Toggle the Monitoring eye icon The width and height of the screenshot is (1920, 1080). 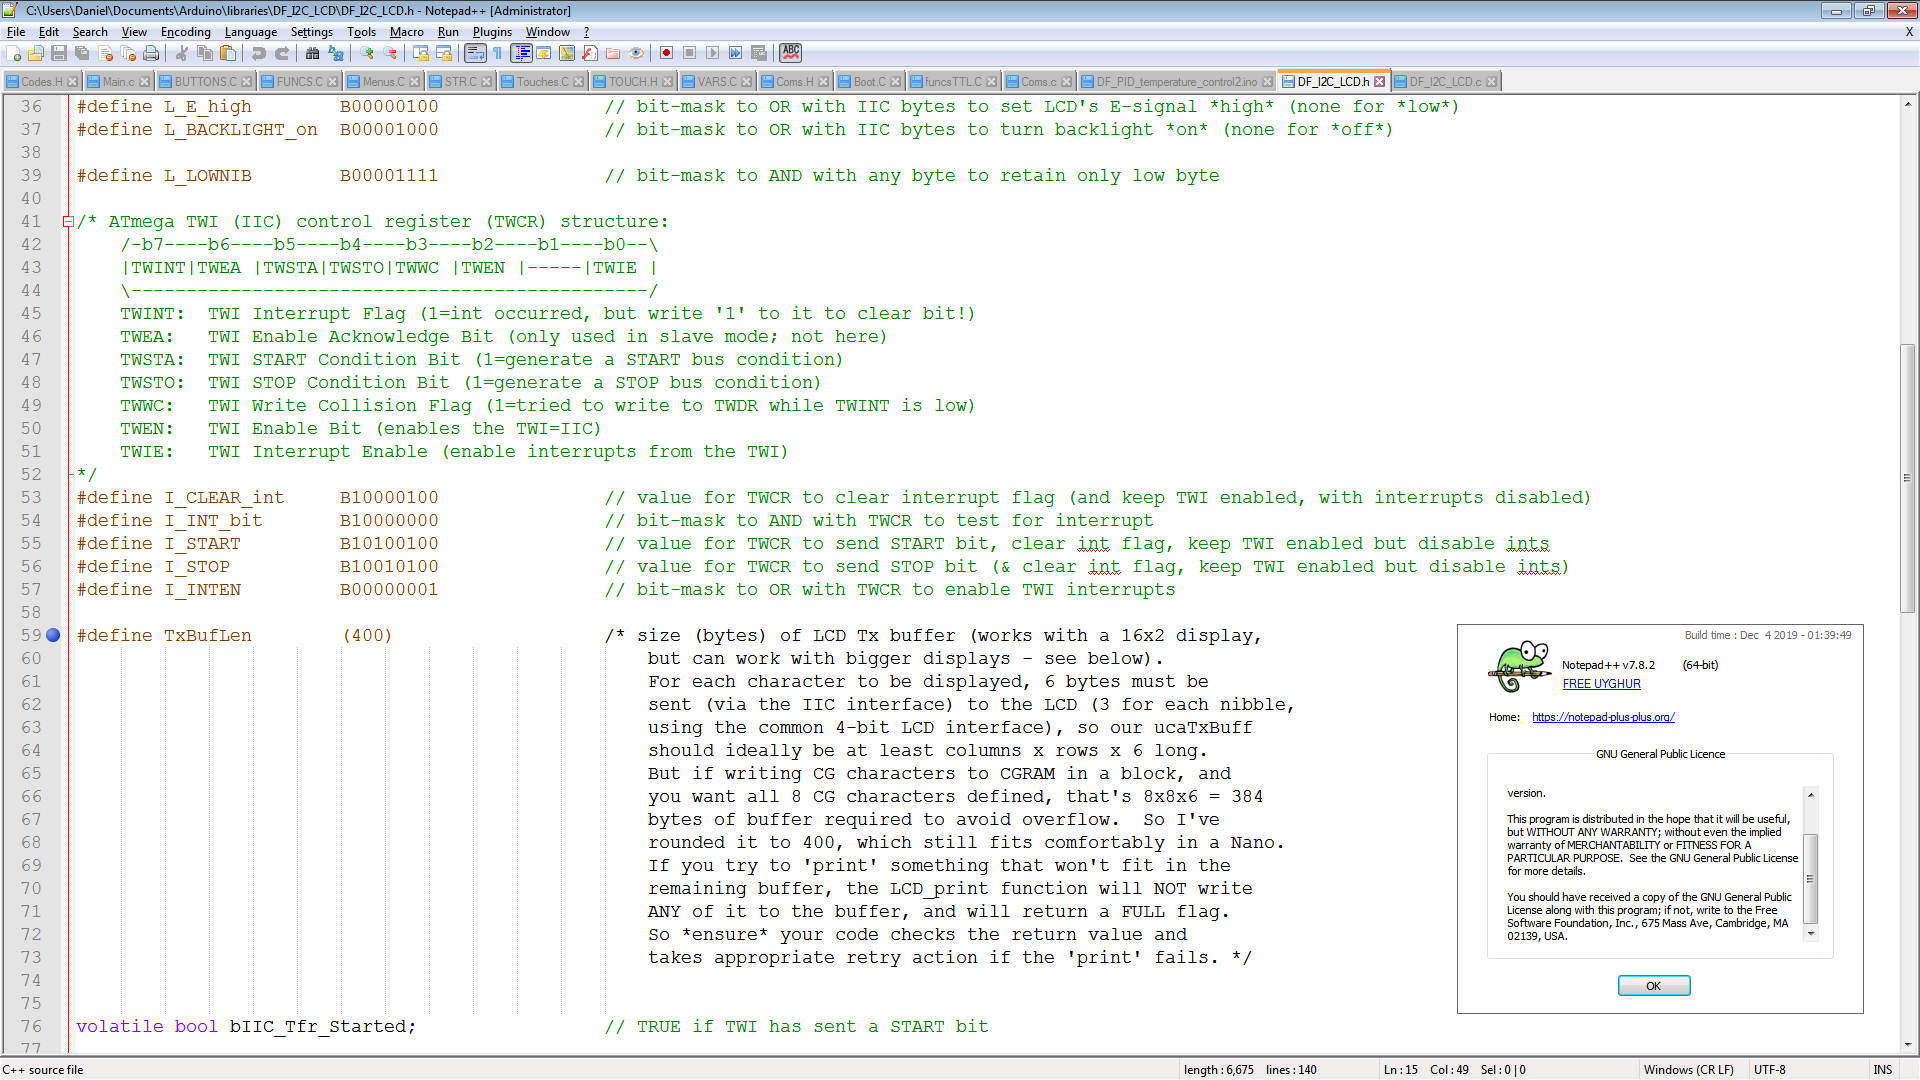coord(636,53)
